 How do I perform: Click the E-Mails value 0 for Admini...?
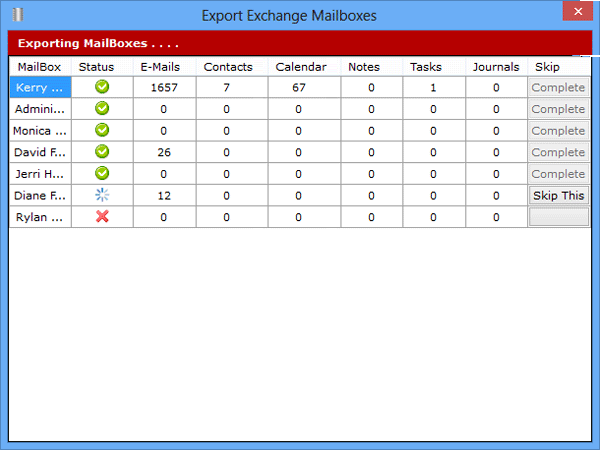click(x=164, y=109)
